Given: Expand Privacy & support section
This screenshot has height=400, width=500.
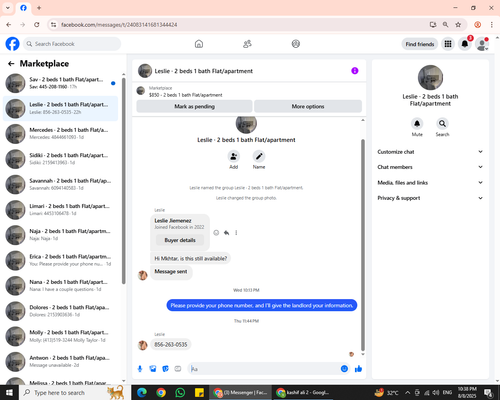Looking at the screenshot, I should point(430,198).
